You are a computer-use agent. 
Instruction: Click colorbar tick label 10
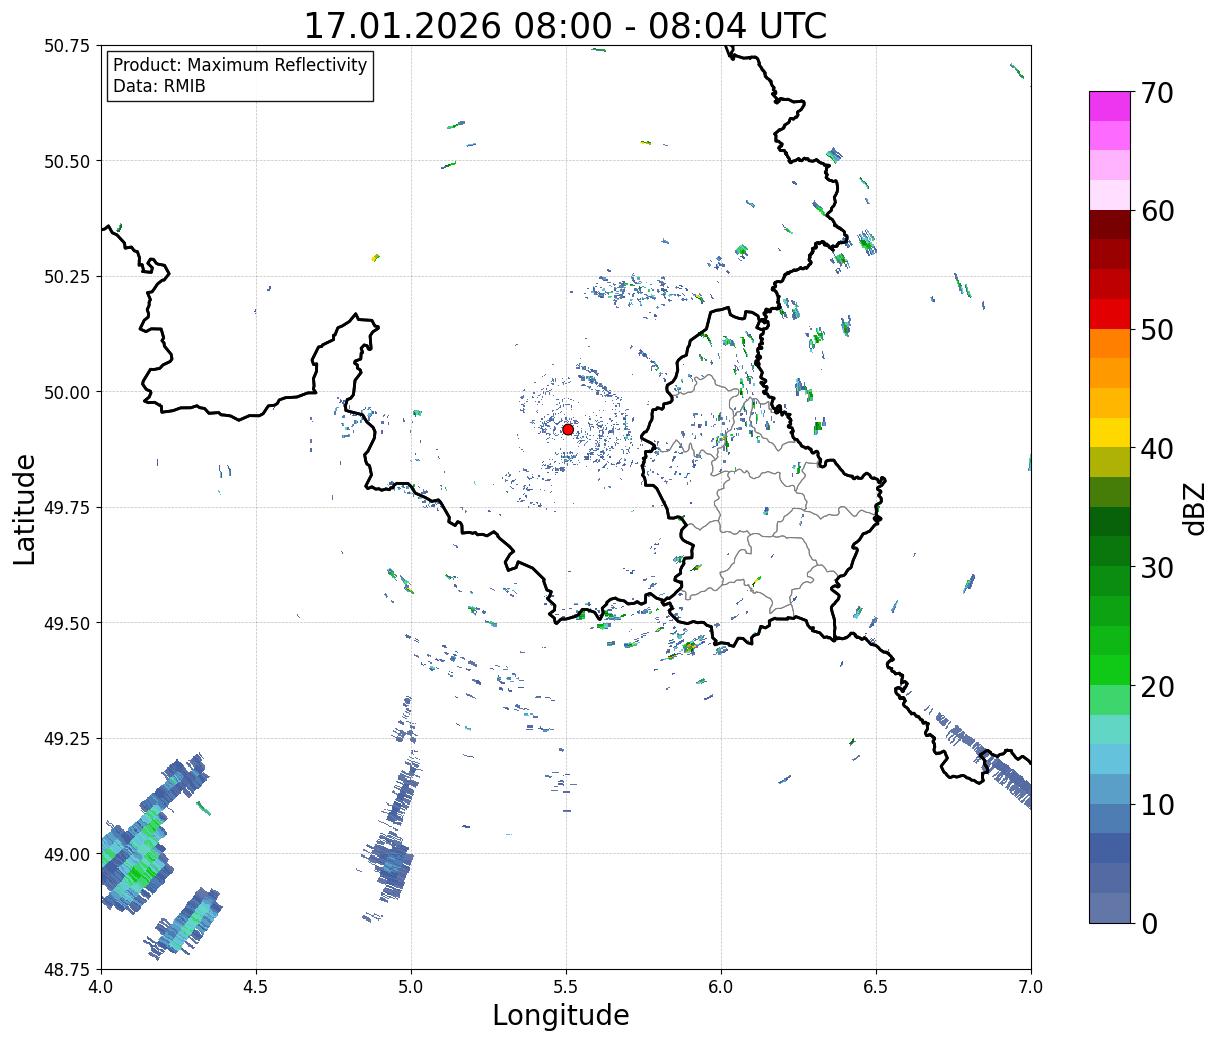(x=1156, y=804)
